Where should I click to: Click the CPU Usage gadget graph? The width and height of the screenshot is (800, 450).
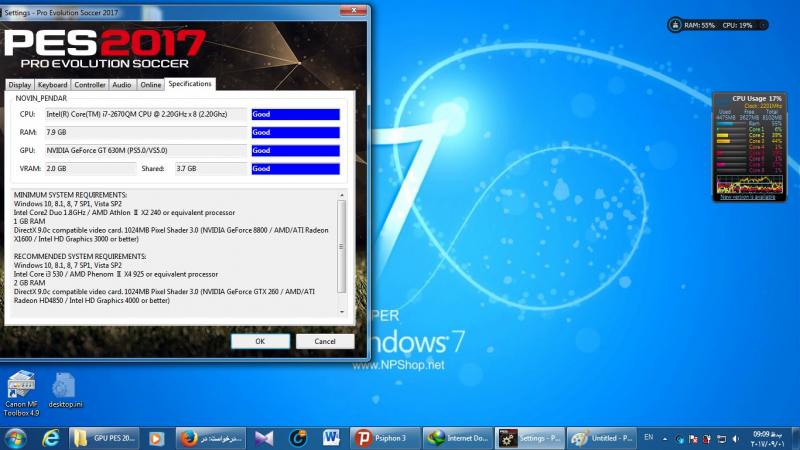tap(749, 184)
